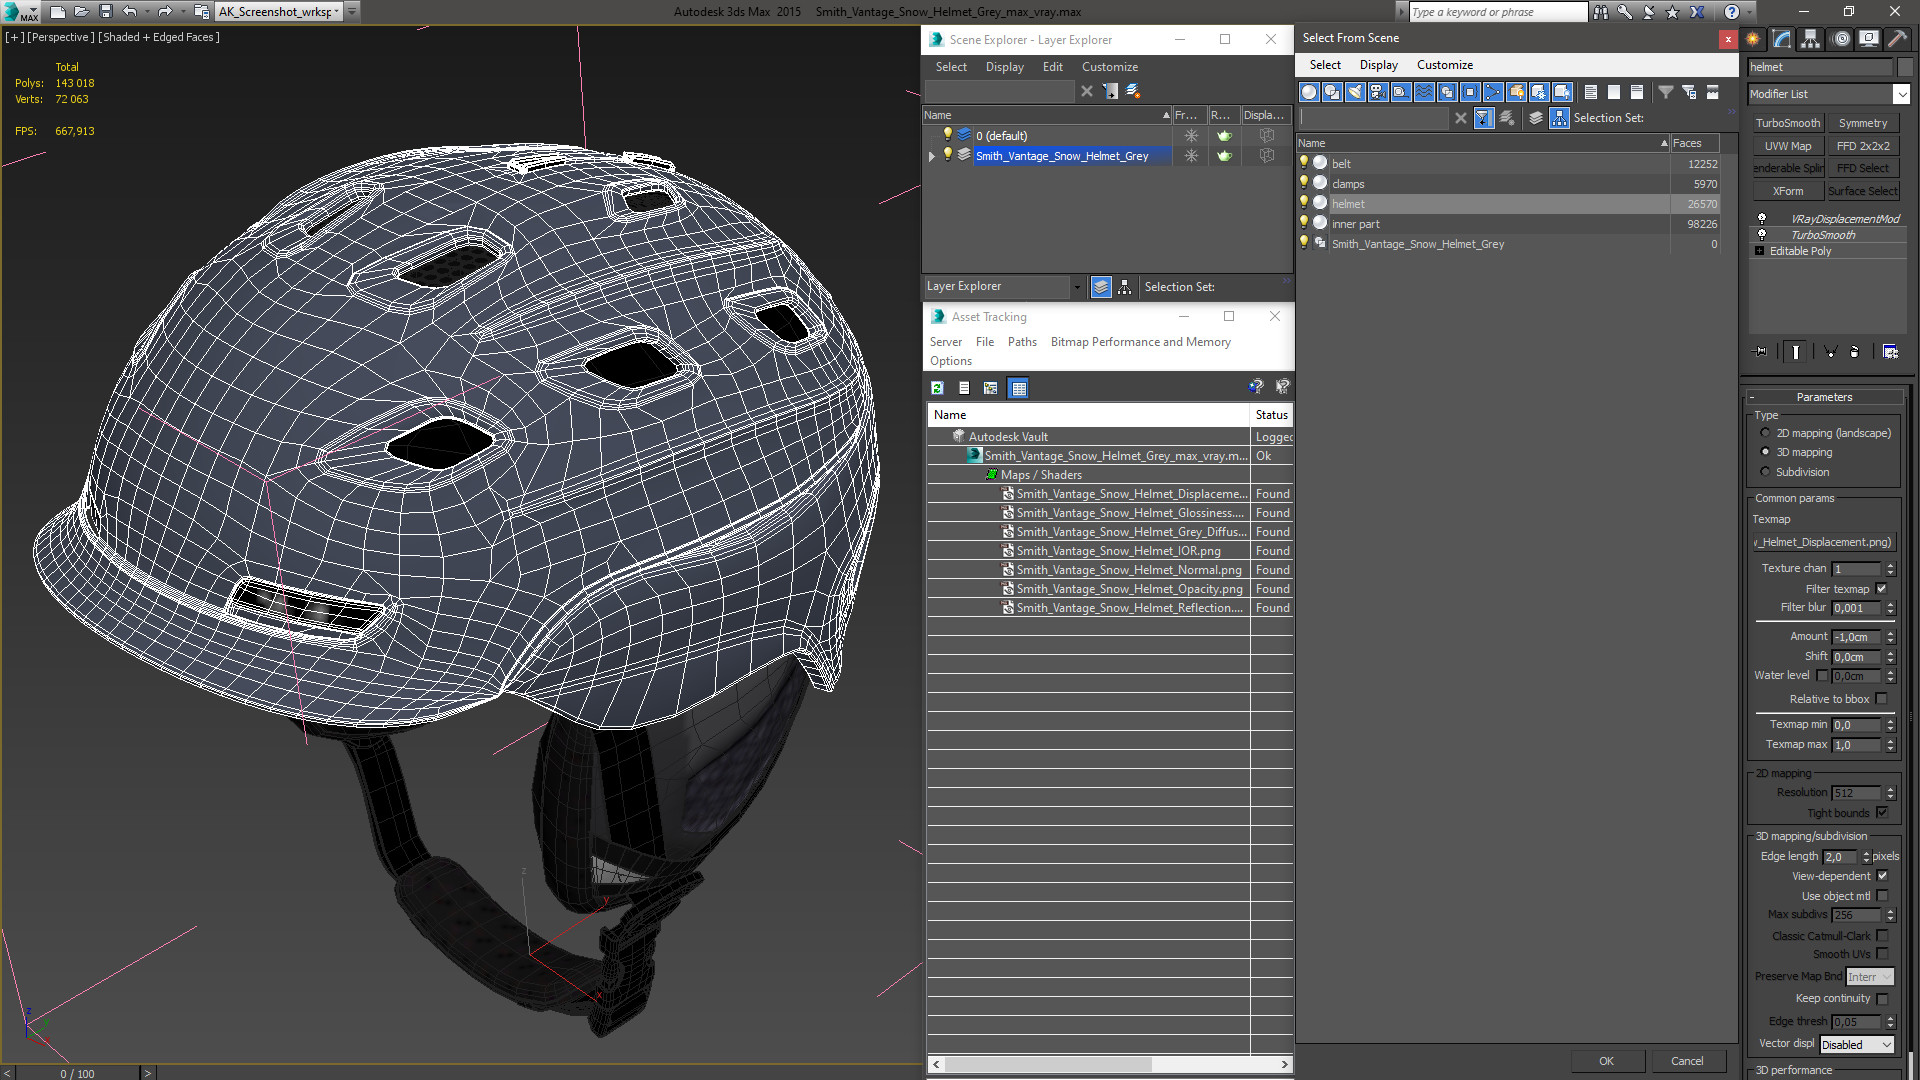
Task: Toggle VRayDisplacementMod lightbulb in stack
Action: 1762,218
